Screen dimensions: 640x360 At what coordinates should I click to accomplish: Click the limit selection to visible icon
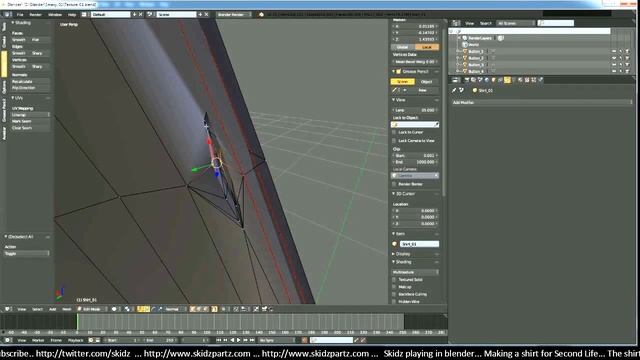[214, 309]
